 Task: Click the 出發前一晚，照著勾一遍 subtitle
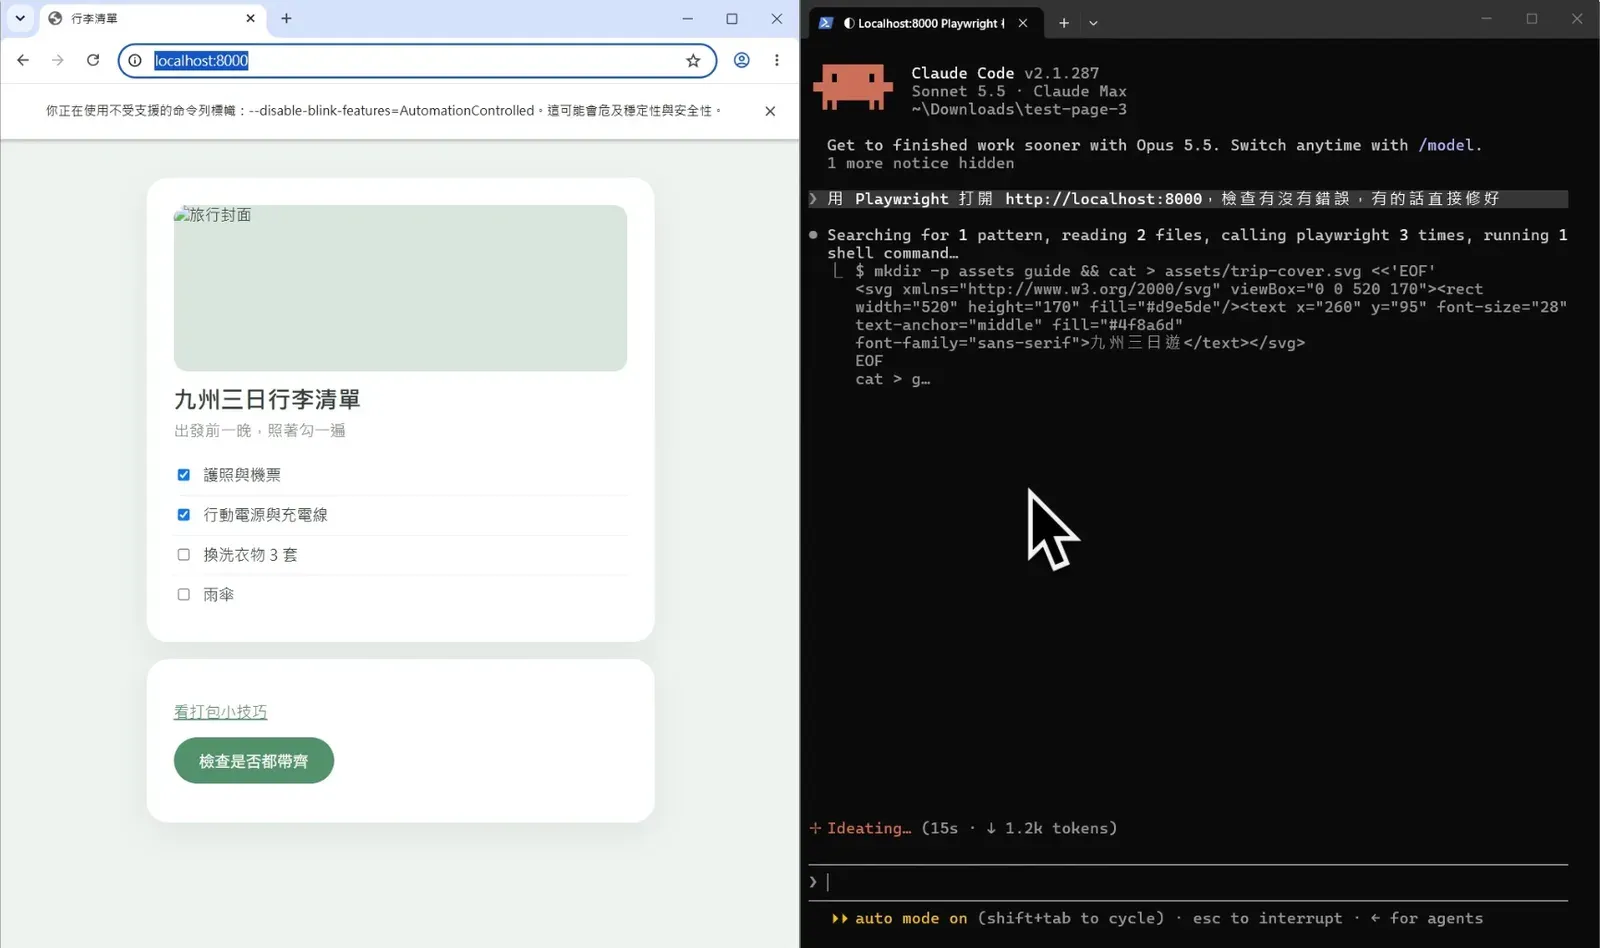(260, 431)
